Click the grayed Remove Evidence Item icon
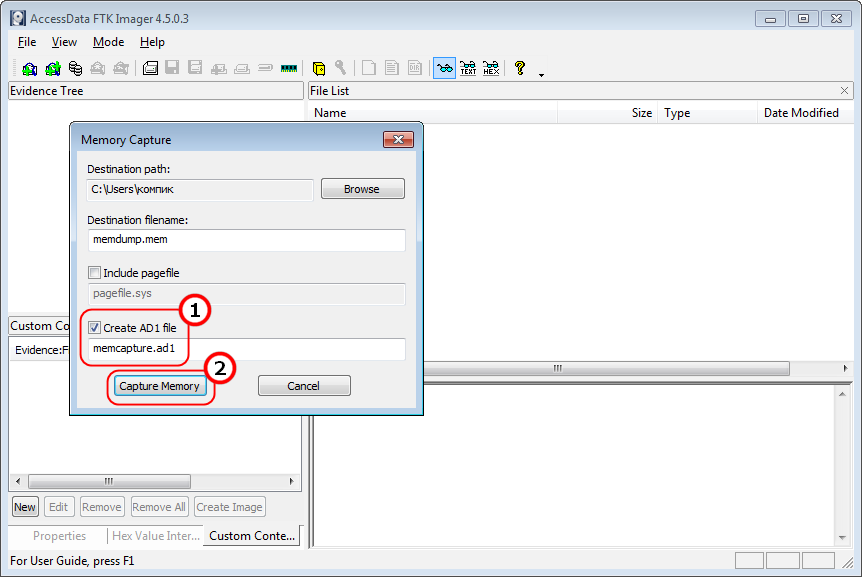The image size is (862, 577). [98, 69]
